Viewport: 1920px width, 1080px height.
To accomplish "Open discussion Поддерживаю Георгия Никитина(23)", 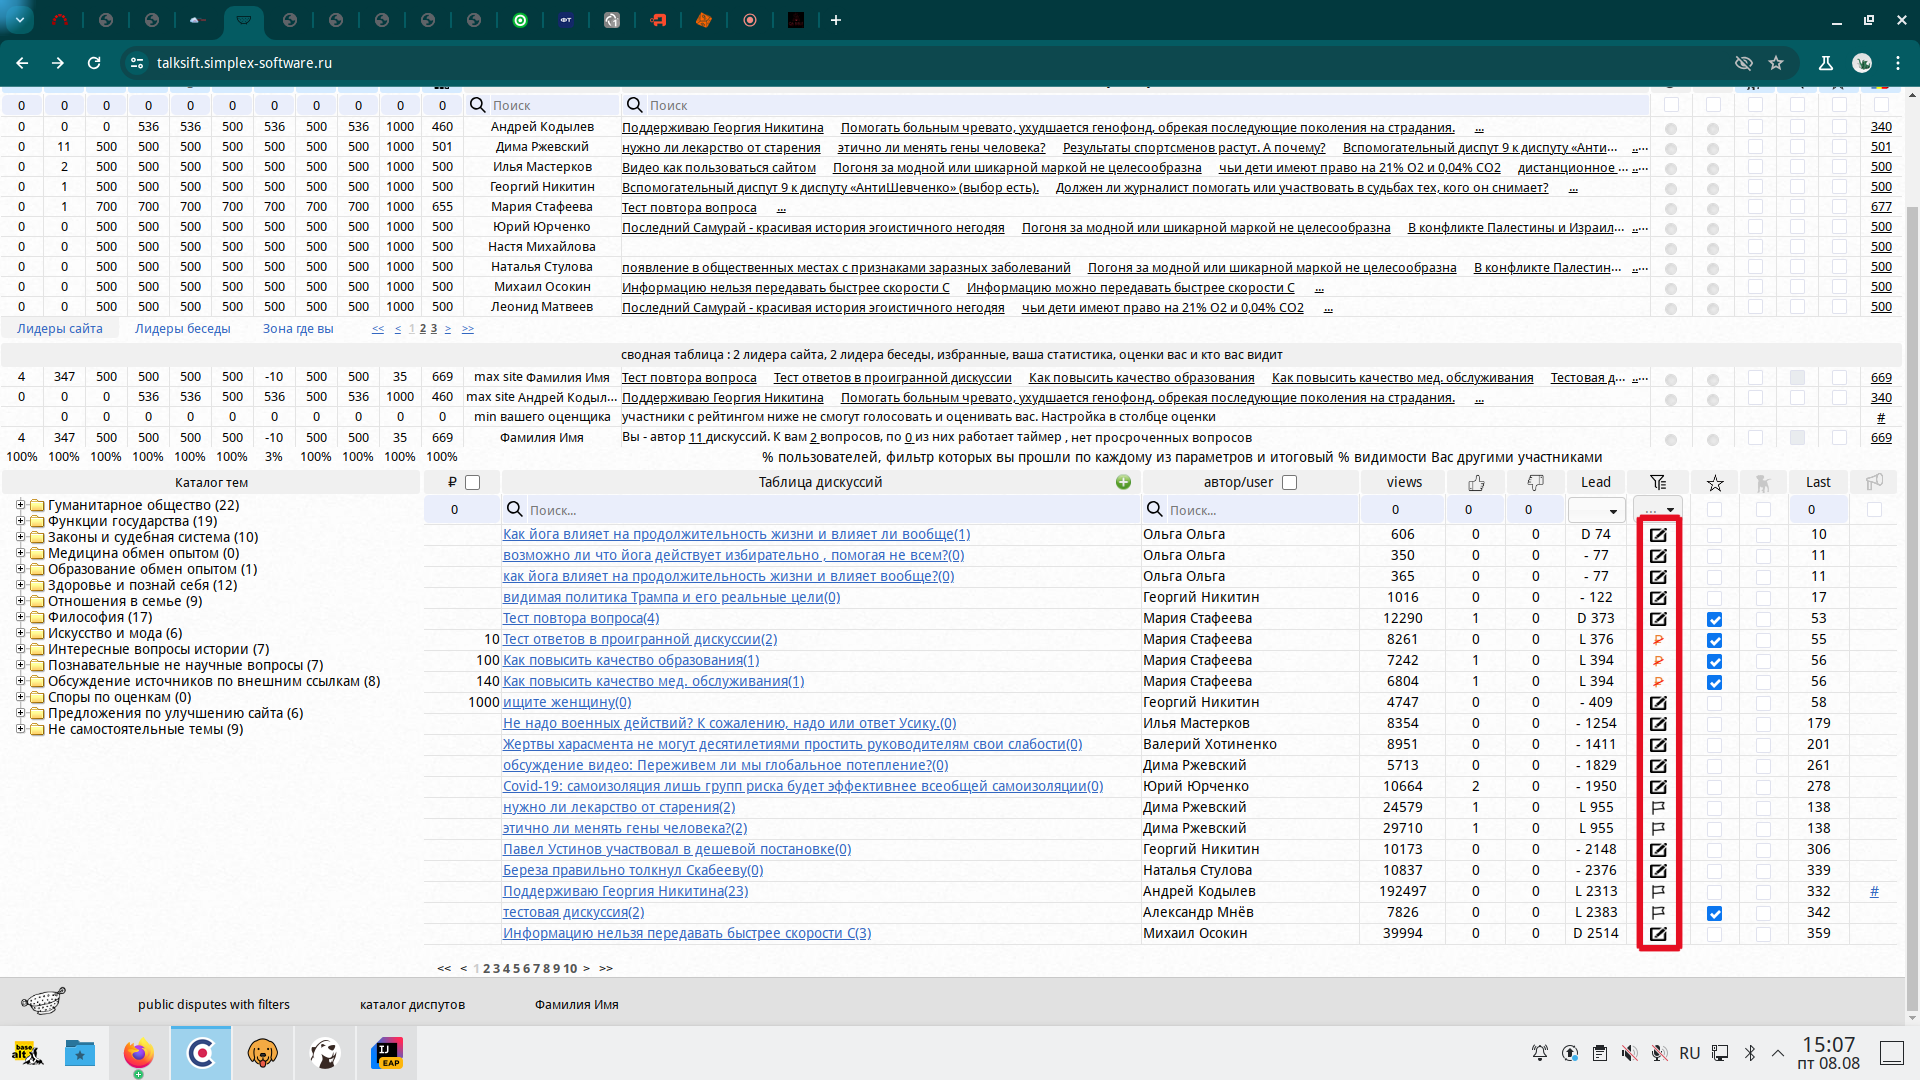I will point(625,891).
